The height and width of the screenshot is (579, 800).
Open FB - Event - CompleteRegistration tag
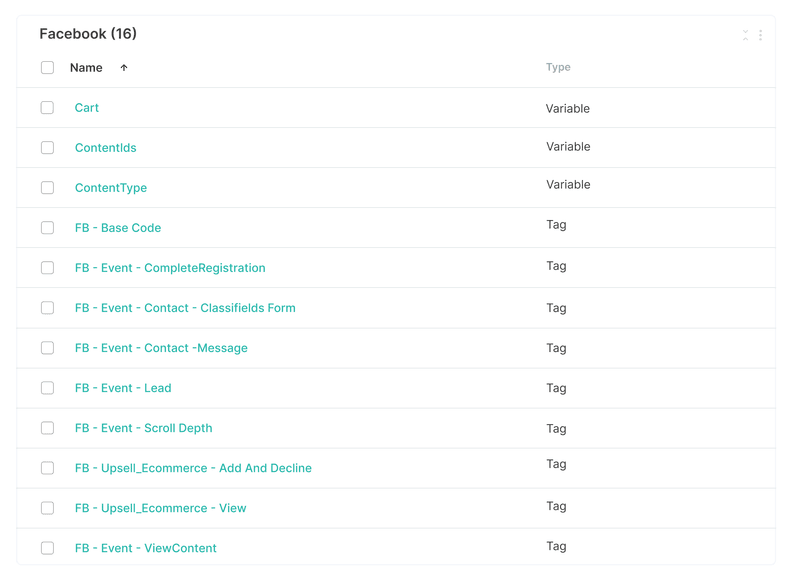(170, 268)
